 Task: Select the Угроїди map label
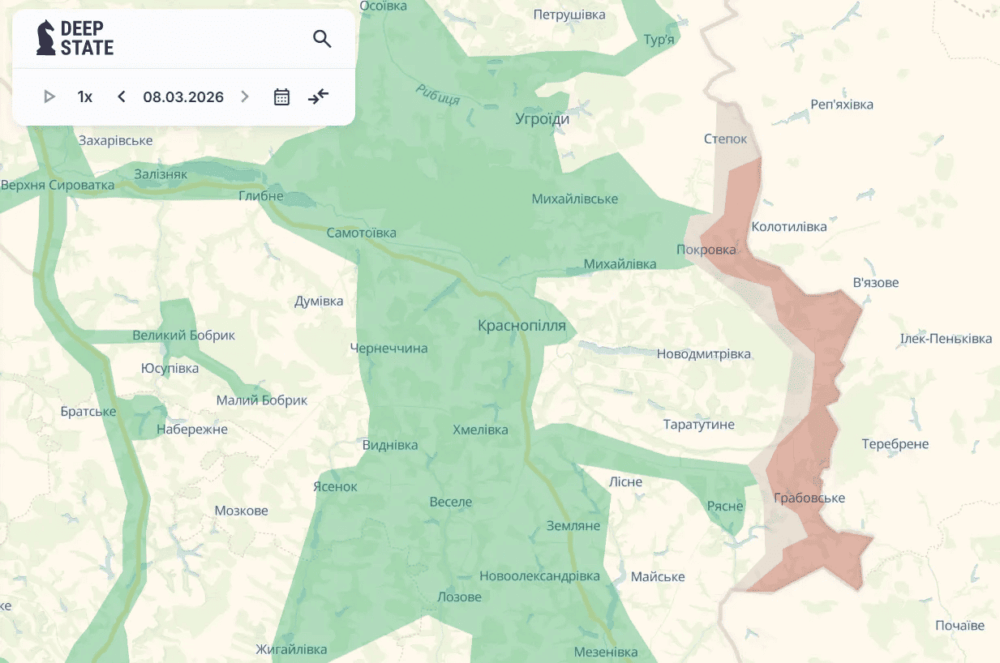(x=542, y=119)
